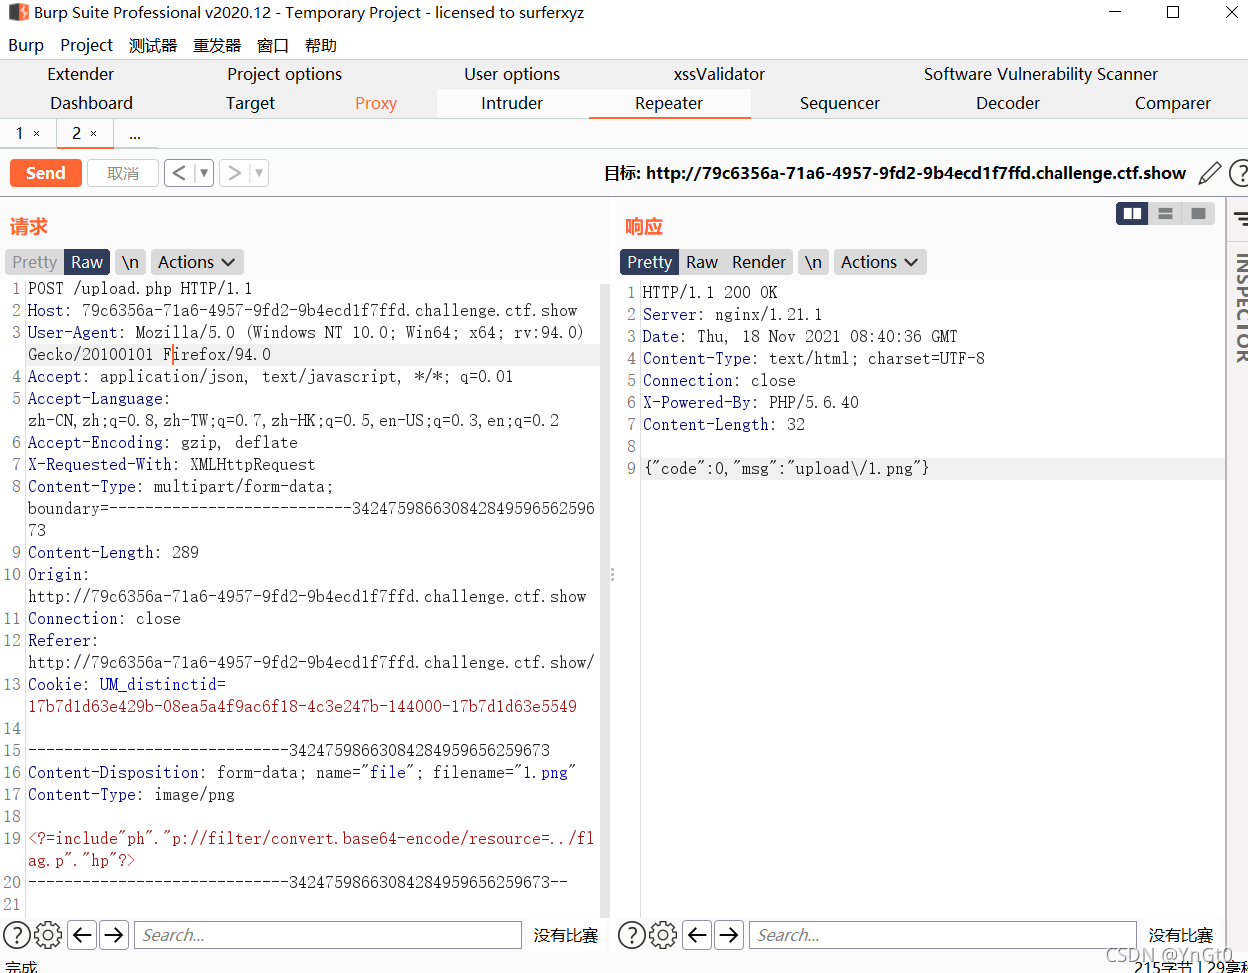Open Software Vulnerability Scanner tab
Image resolution: width=1248 pixels, height=973 pixels.
(x=1041, y=74)
